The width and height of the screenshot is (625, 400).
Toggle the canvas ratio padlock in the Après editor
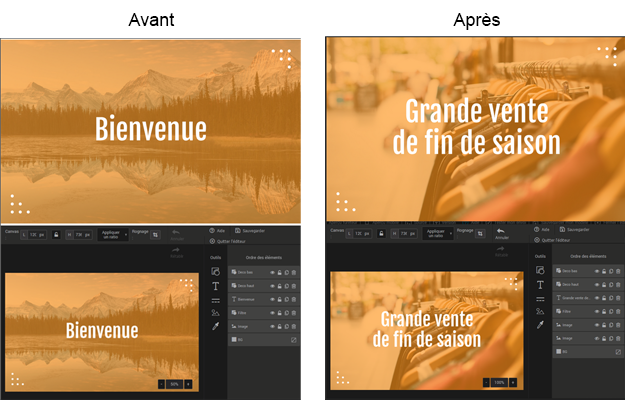pyautogui.click(x=381, y=233)
